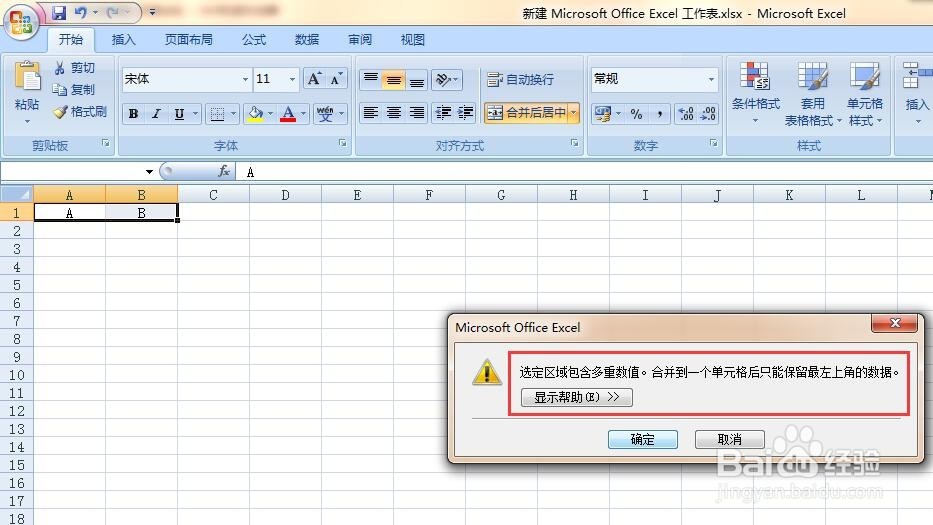Switch to 数据 ribbon tab

click(x=307, y=40)
